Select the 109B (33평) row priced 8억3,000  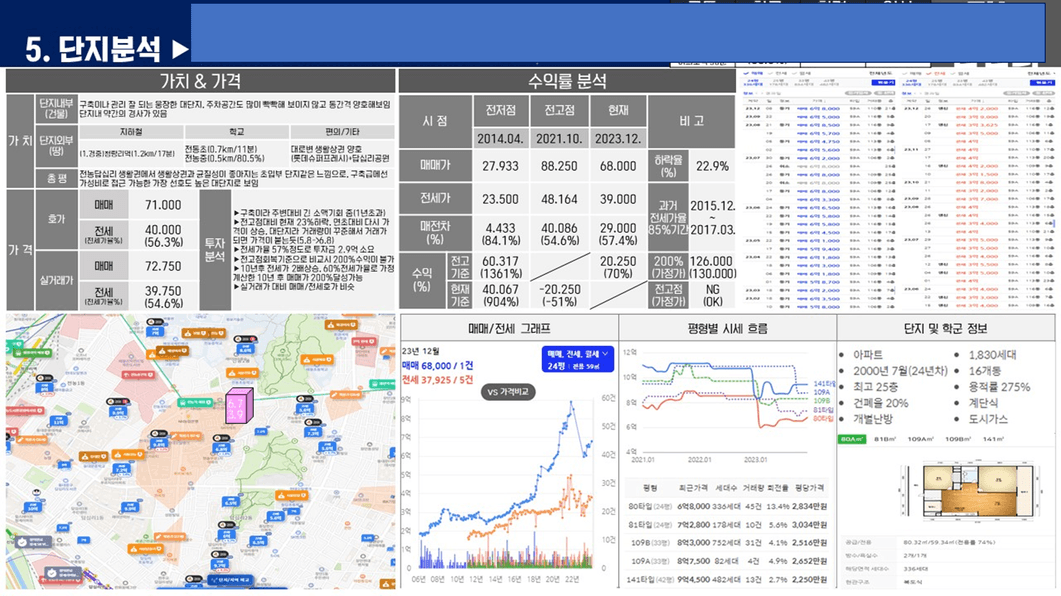727,543
